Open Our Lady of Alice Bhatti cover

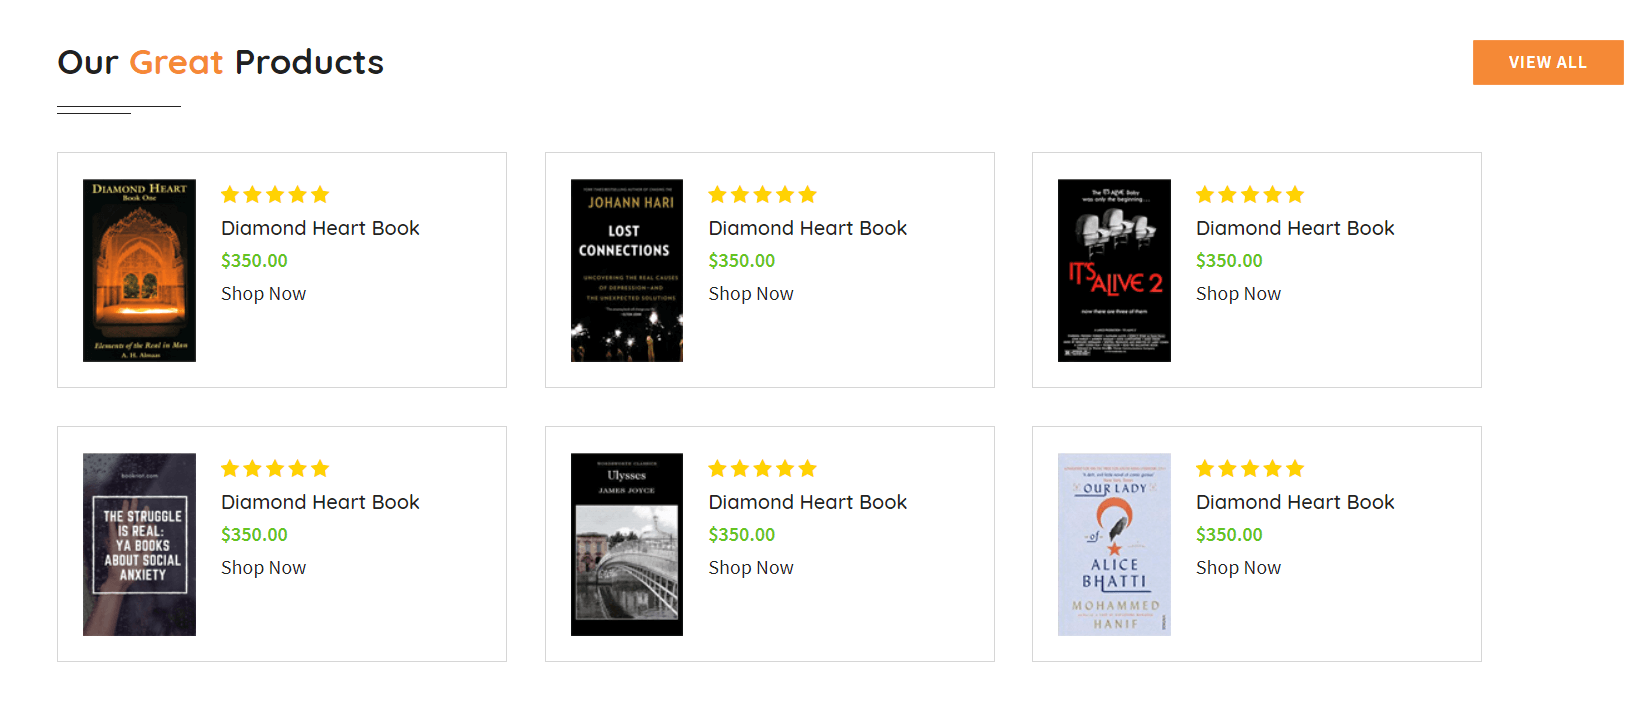[x=1114, y=544]
